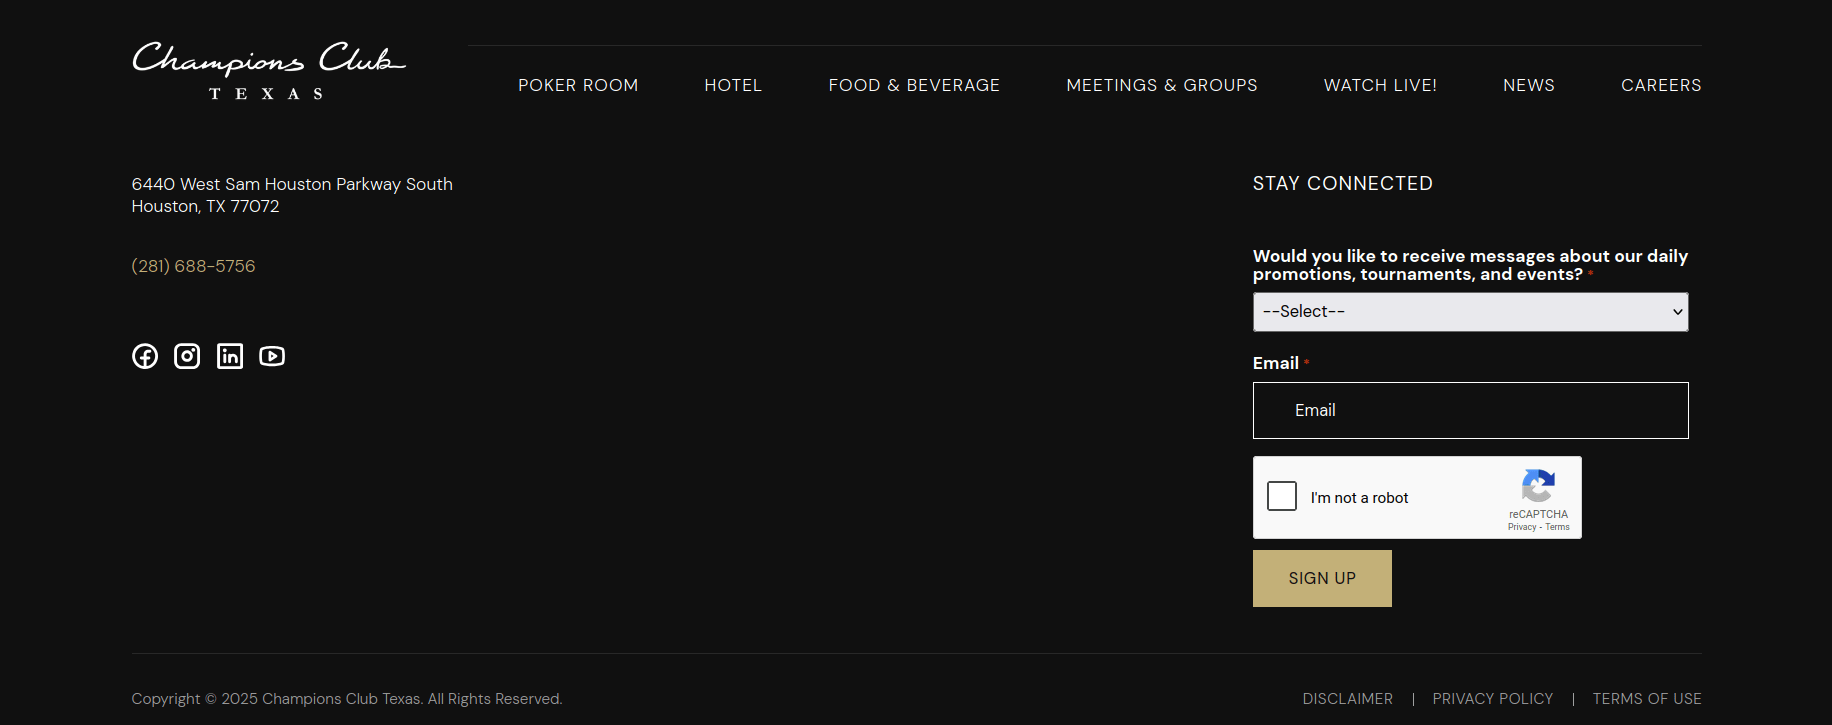The image size is (1832, 725).
Task: Click the Champions Club Texas logo
Action: [268, 70]
